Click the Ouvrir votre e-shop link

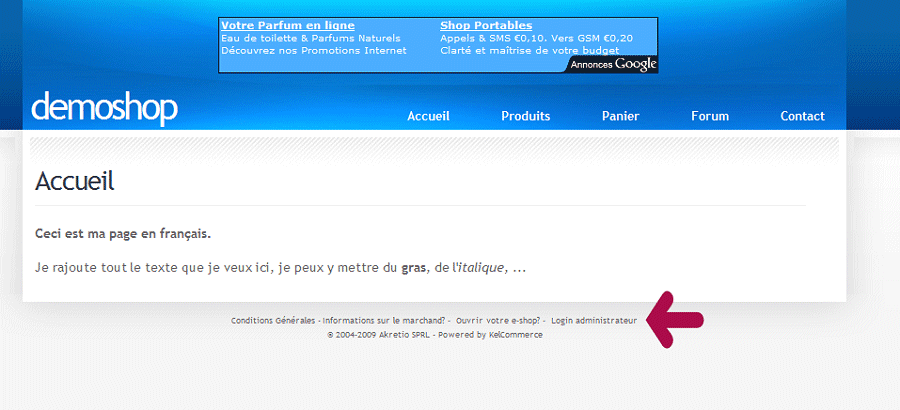(498, 321)
